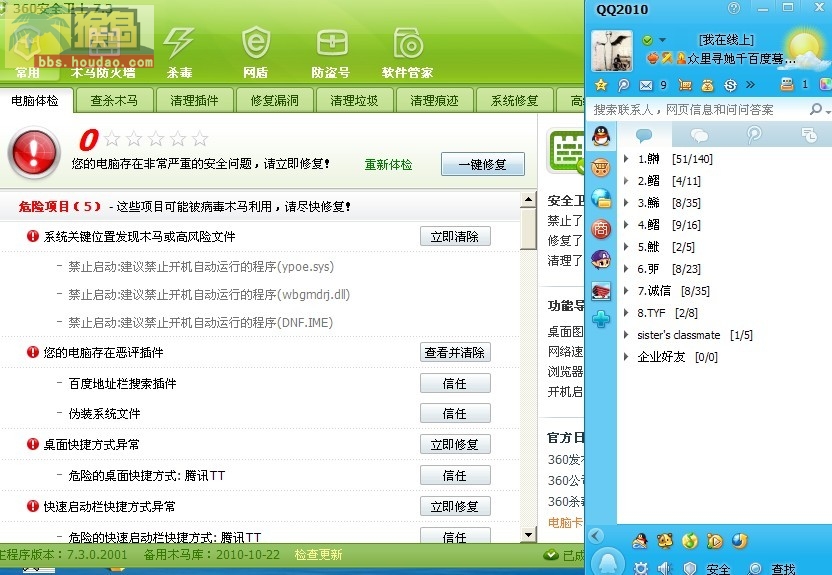The image size is (832, 575).
Task: Switch to the 清理插件 tab
Action: (194, 100)
